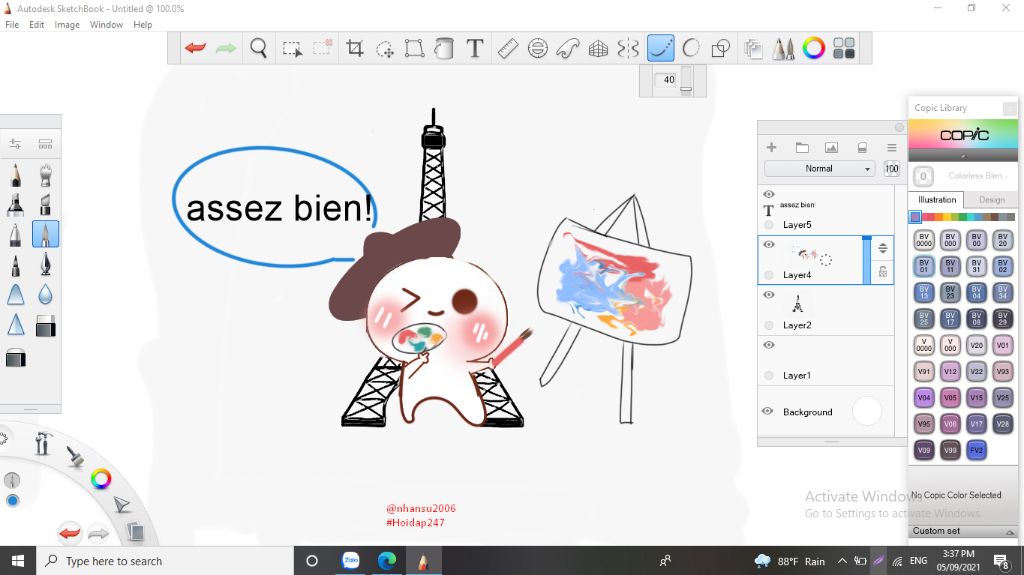
Task: Toggle visibility of Layer2
Action: point(769,295)
